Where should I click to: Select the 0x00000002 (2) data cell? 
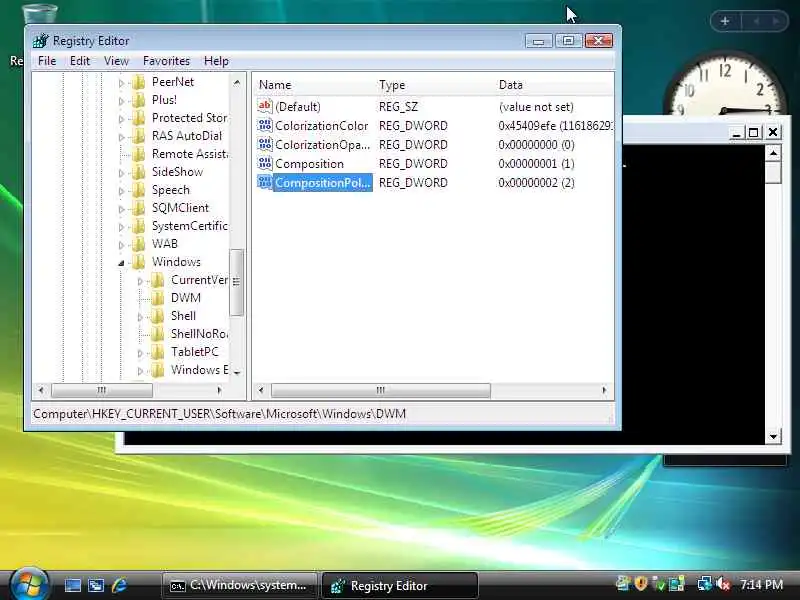point(536,183)
